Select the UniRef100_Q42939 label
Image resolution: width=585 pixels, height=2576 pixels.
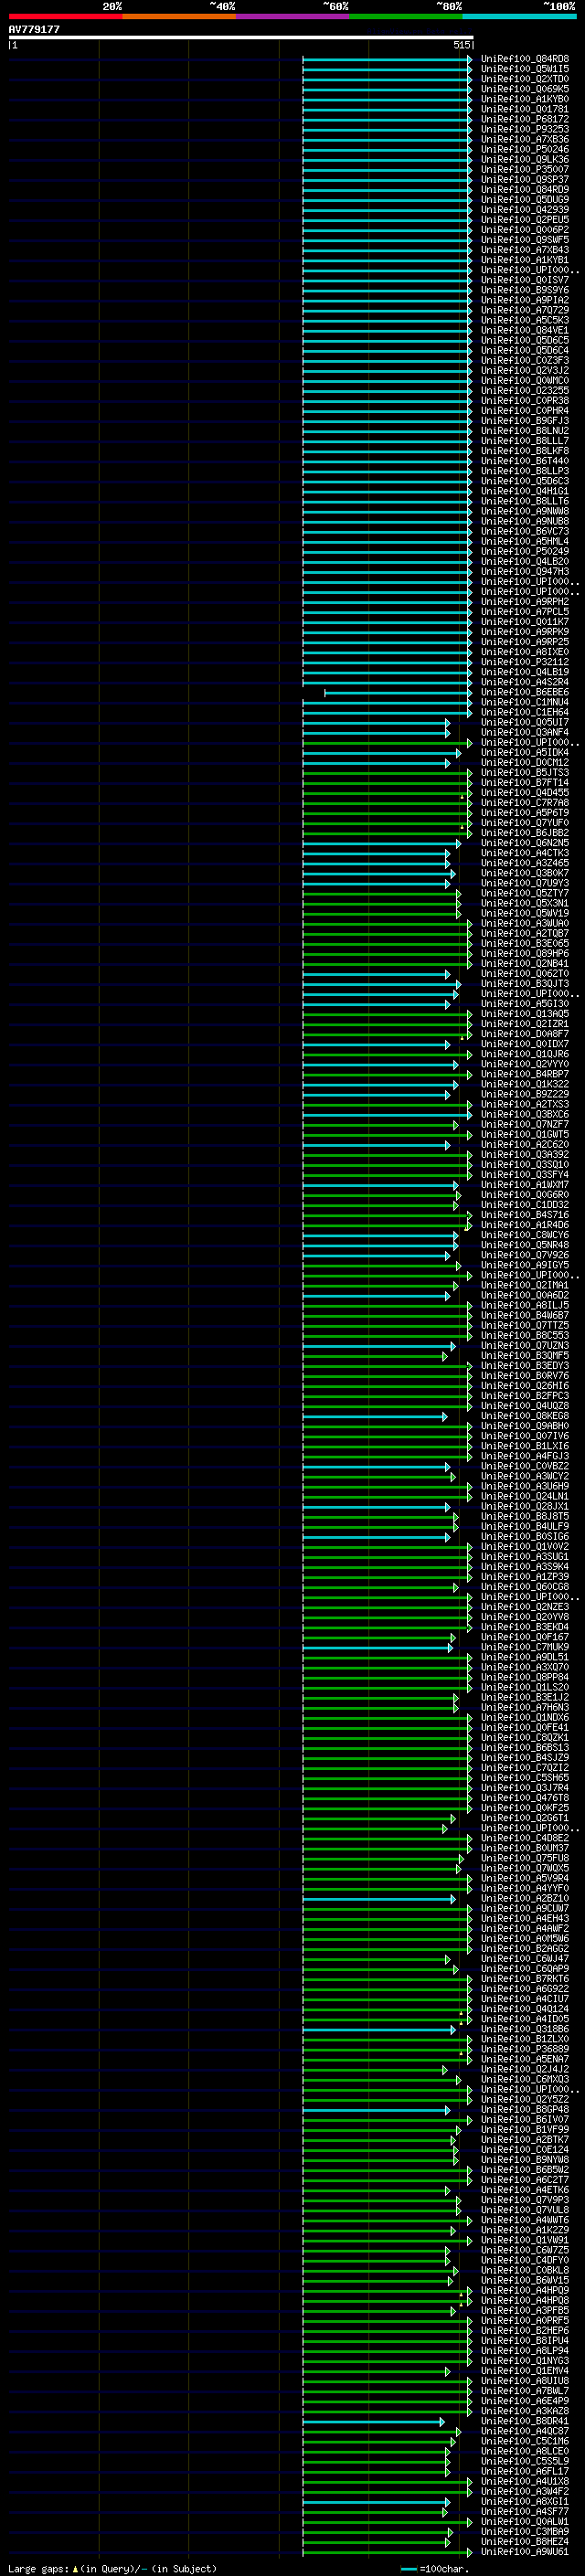click(x=525, y=209)
